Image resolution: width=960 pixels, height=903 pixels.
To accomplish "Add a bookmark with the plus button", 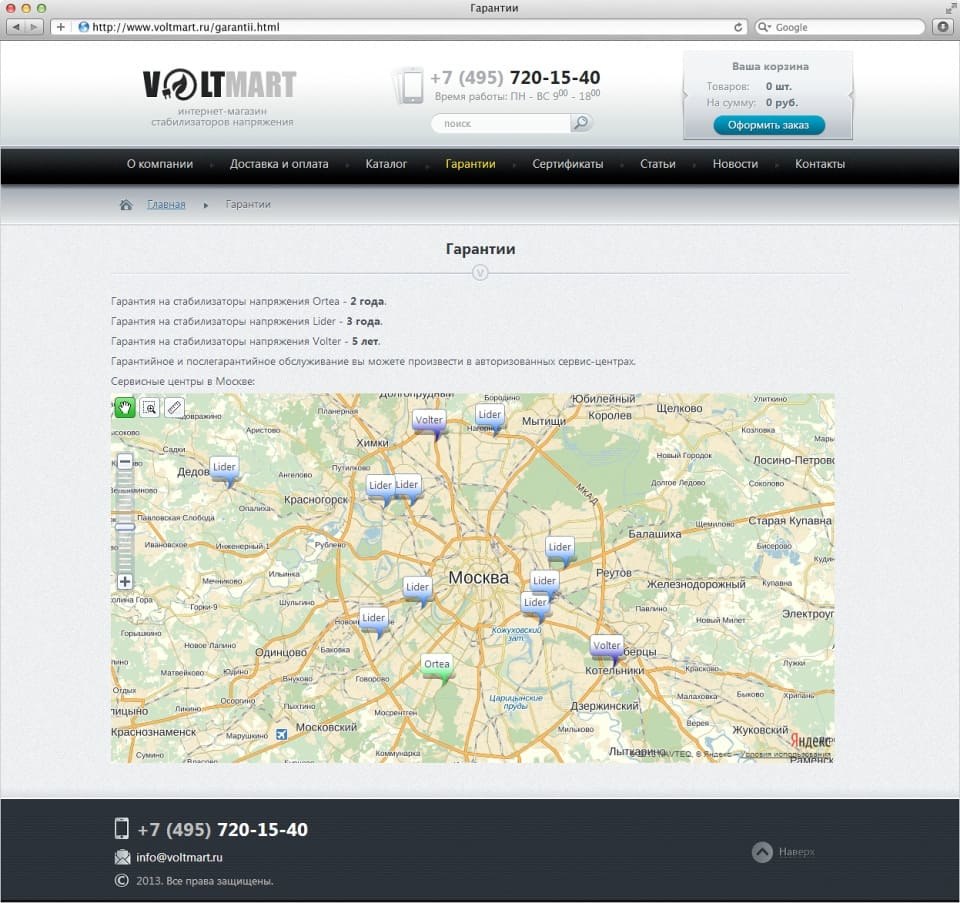I will (x=60, y=27).
